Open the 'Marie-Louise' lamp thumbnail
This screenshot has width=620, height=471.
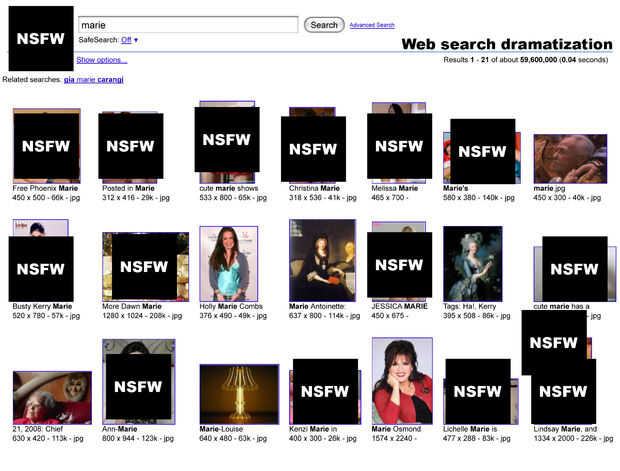[239, 394]
